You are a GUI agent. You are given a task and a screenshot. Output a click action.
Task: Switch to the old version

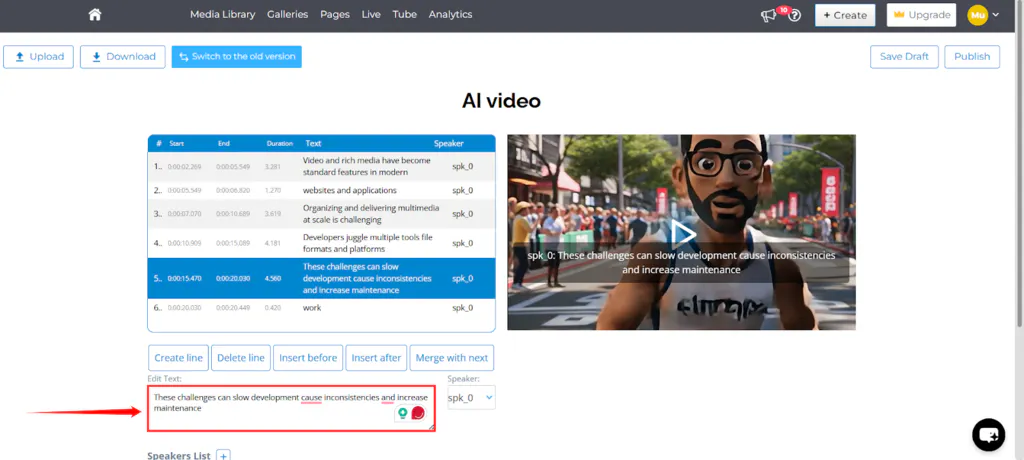[x=236, y=57]
